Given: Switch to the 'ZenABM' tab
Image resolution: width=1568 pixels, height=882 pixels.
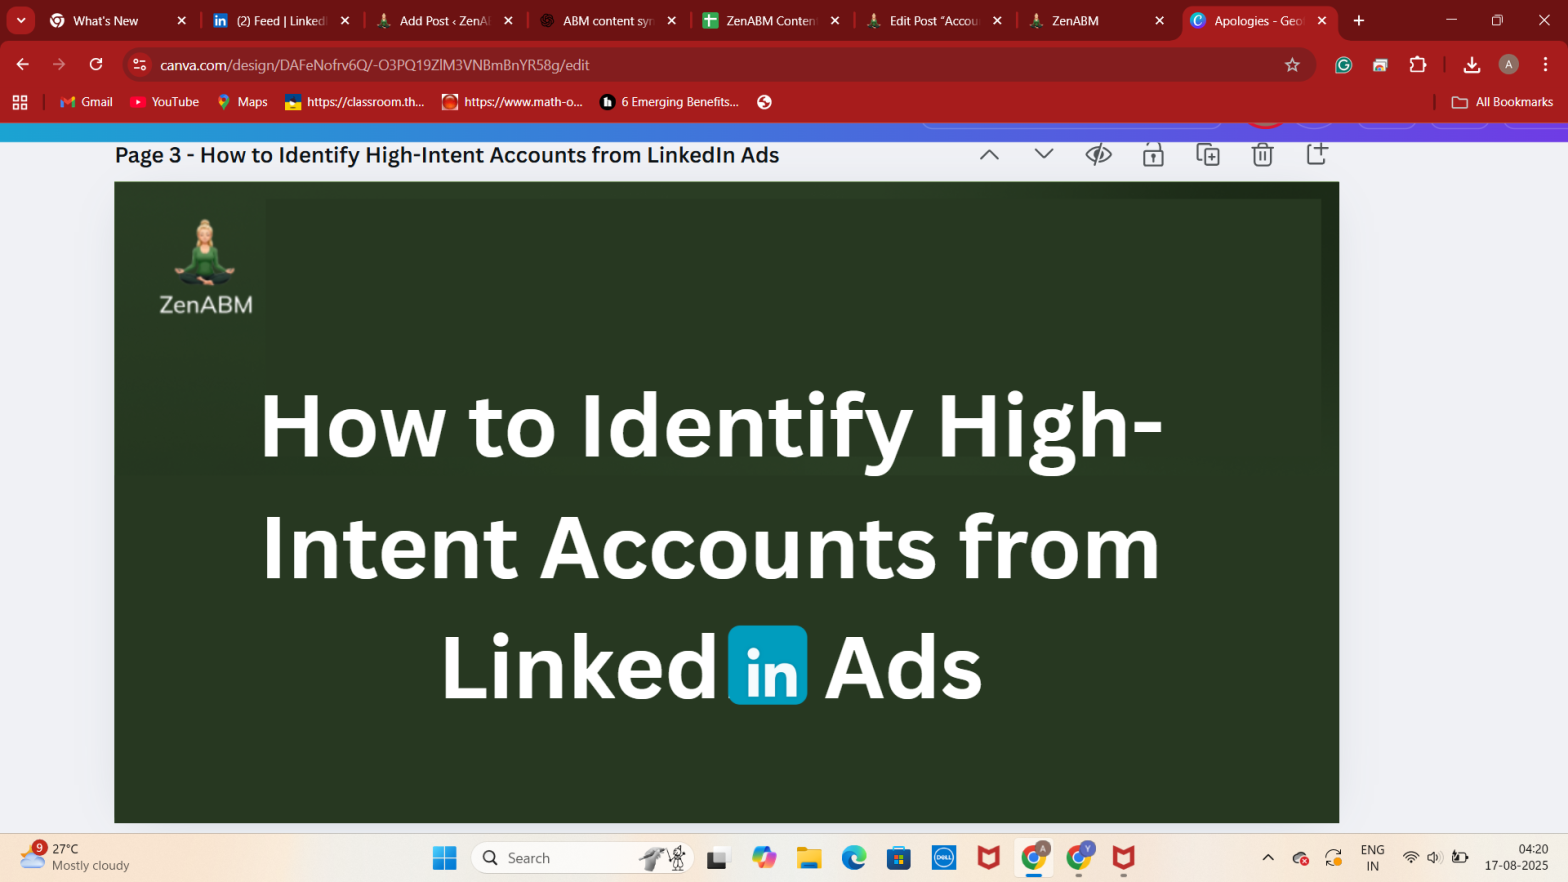Looking at the screenshot, I should [1098, 20].
